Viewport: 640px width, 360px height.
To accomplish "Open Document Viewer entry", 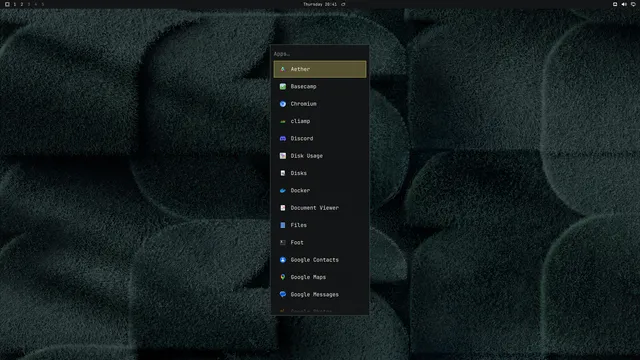I will pos(320,208).
